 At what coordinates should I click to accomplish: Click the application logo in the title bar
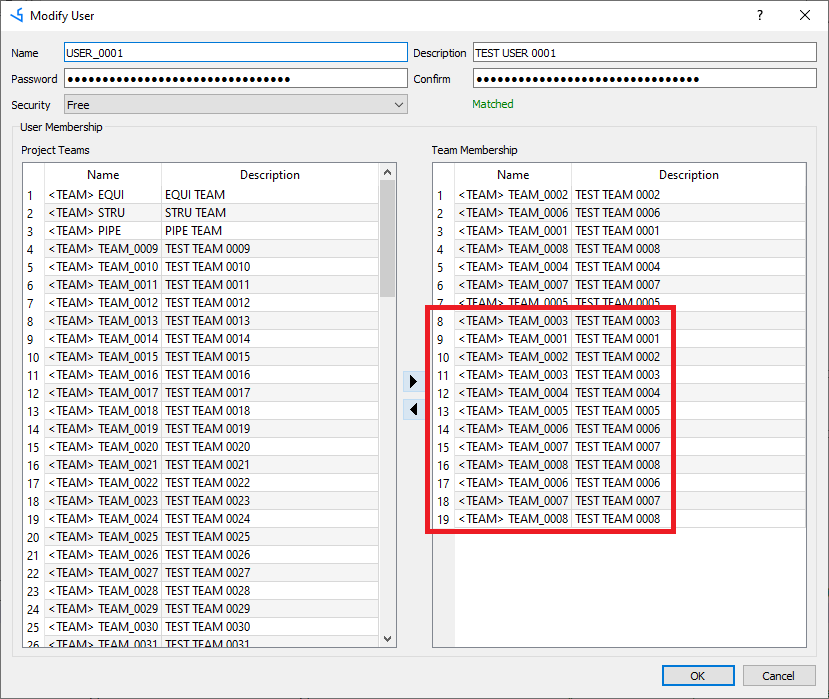pos(14,15)
